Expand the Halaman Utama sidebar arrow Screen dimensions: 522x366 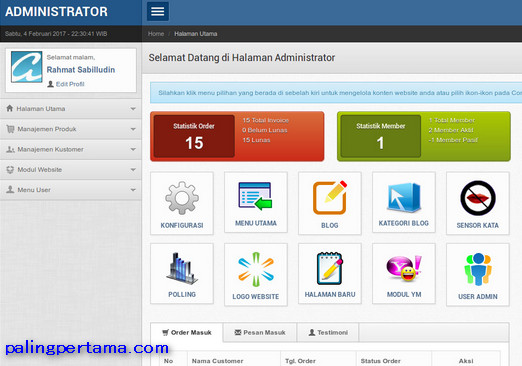click(133, 109)
